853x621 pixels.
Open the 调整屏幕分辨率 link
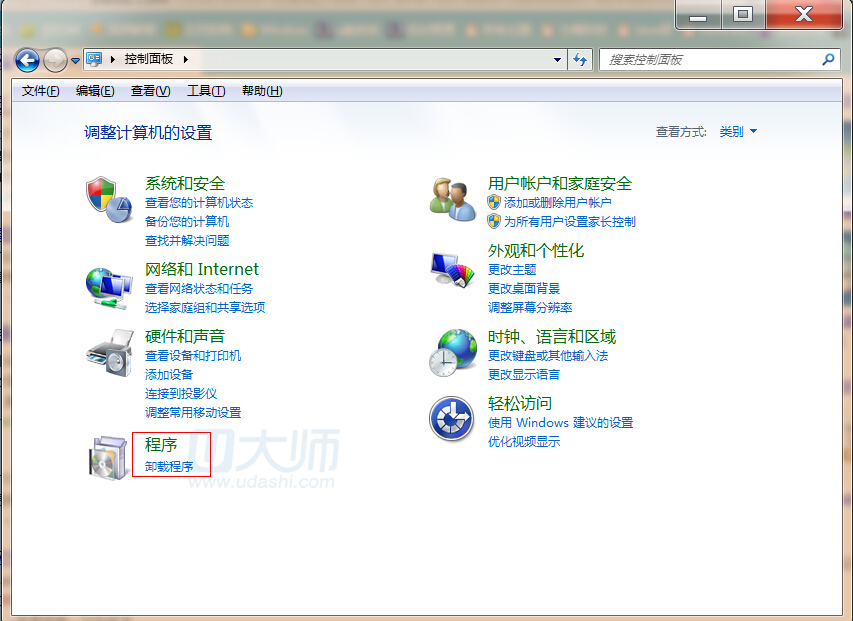pyautogui.click(x=530, y=307)
